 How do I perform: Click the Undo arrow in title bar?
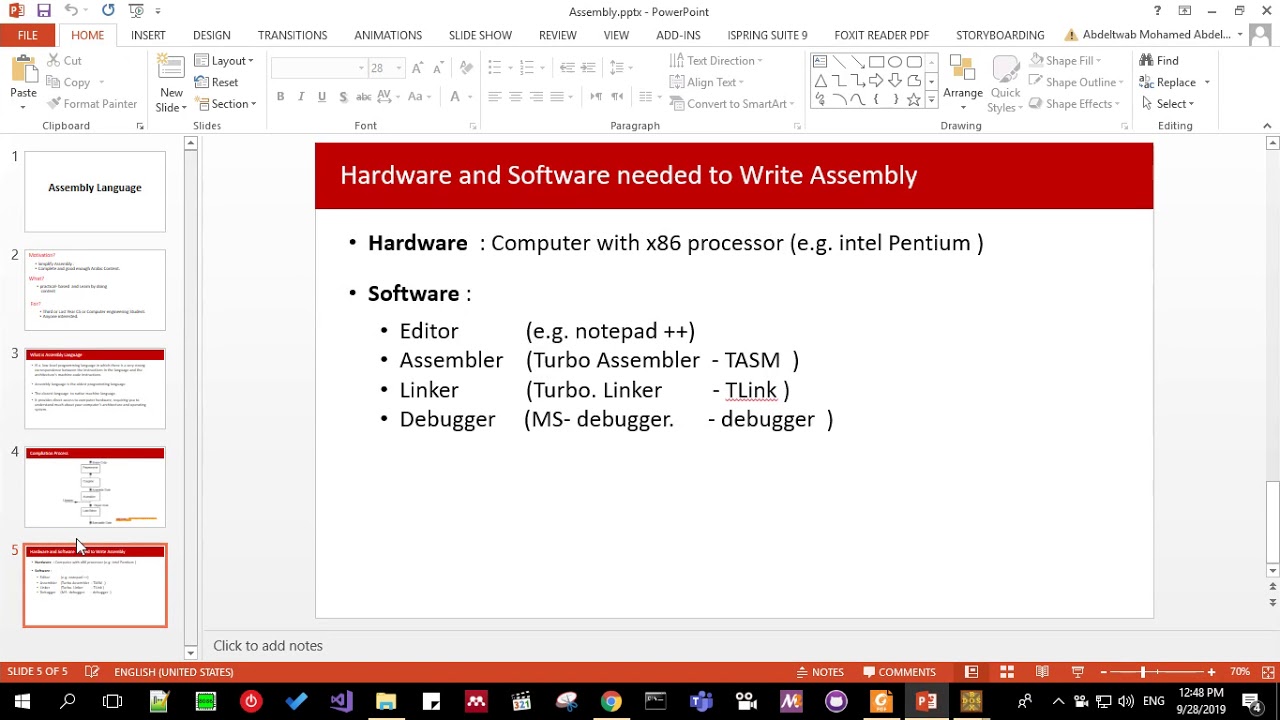71,11
